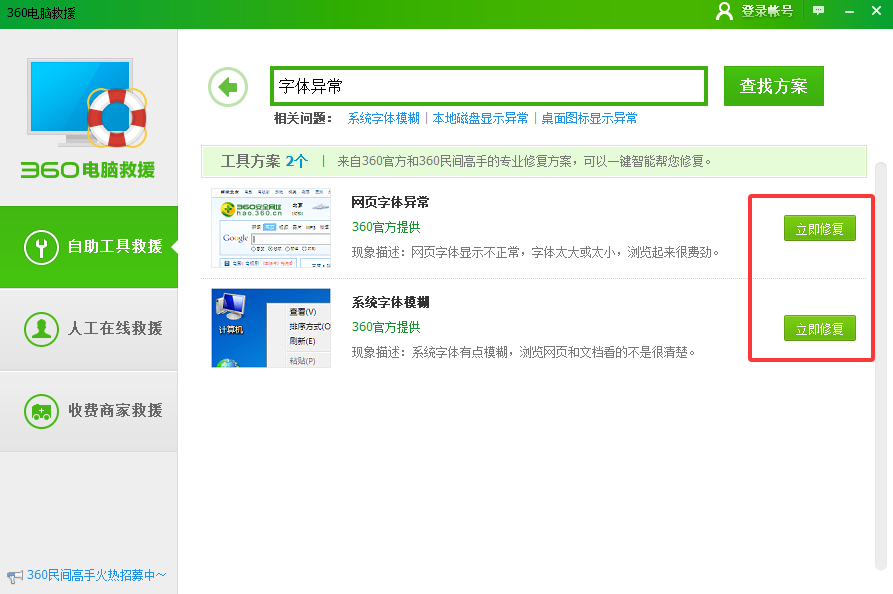Image resolution: width=893 pixels, height=594 pixels.
Task: Switch to 人工在线救援 tab
Action: [114, 329]
